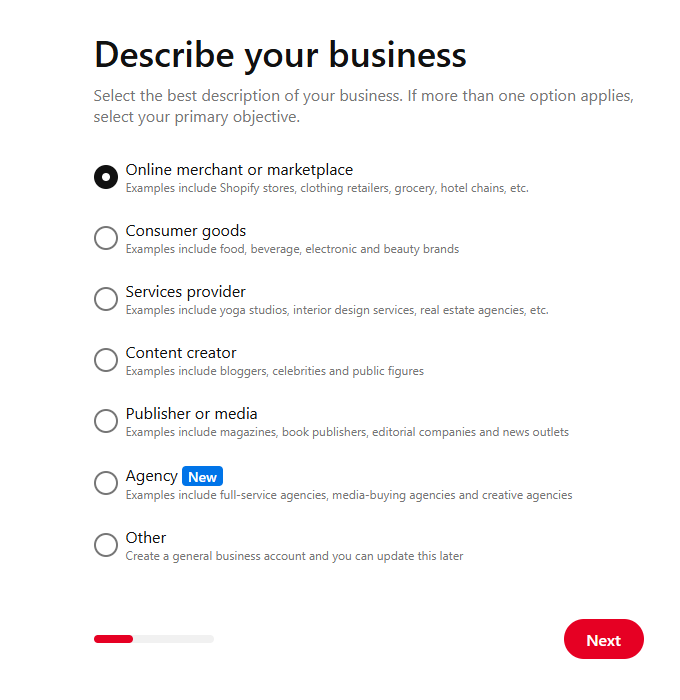The height and width of the screenshot is (700, 680).
Task: Choose the Publisher or media radio button
Action: (x=106, y=421)
